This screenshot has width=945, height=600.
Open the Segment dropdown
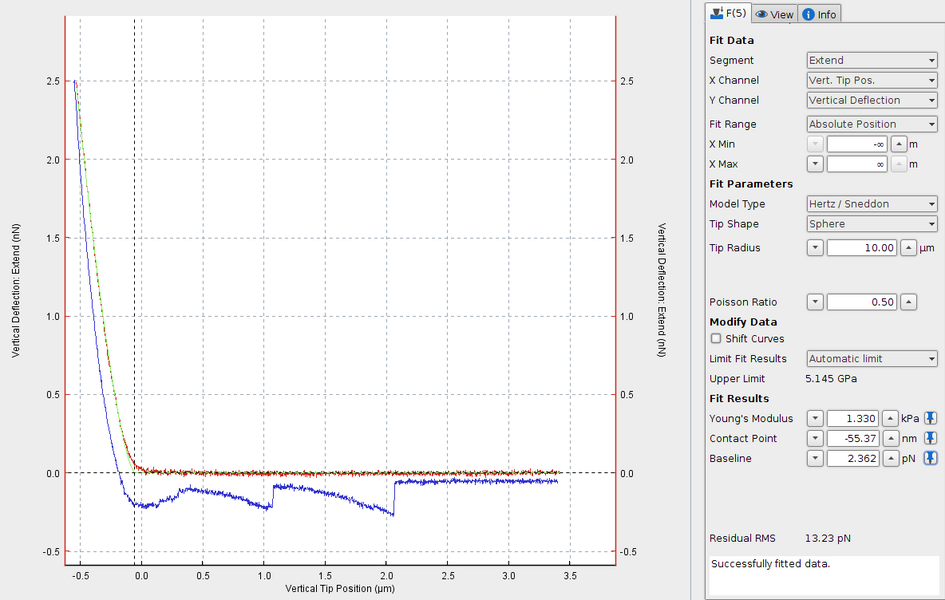click(871, 60)
